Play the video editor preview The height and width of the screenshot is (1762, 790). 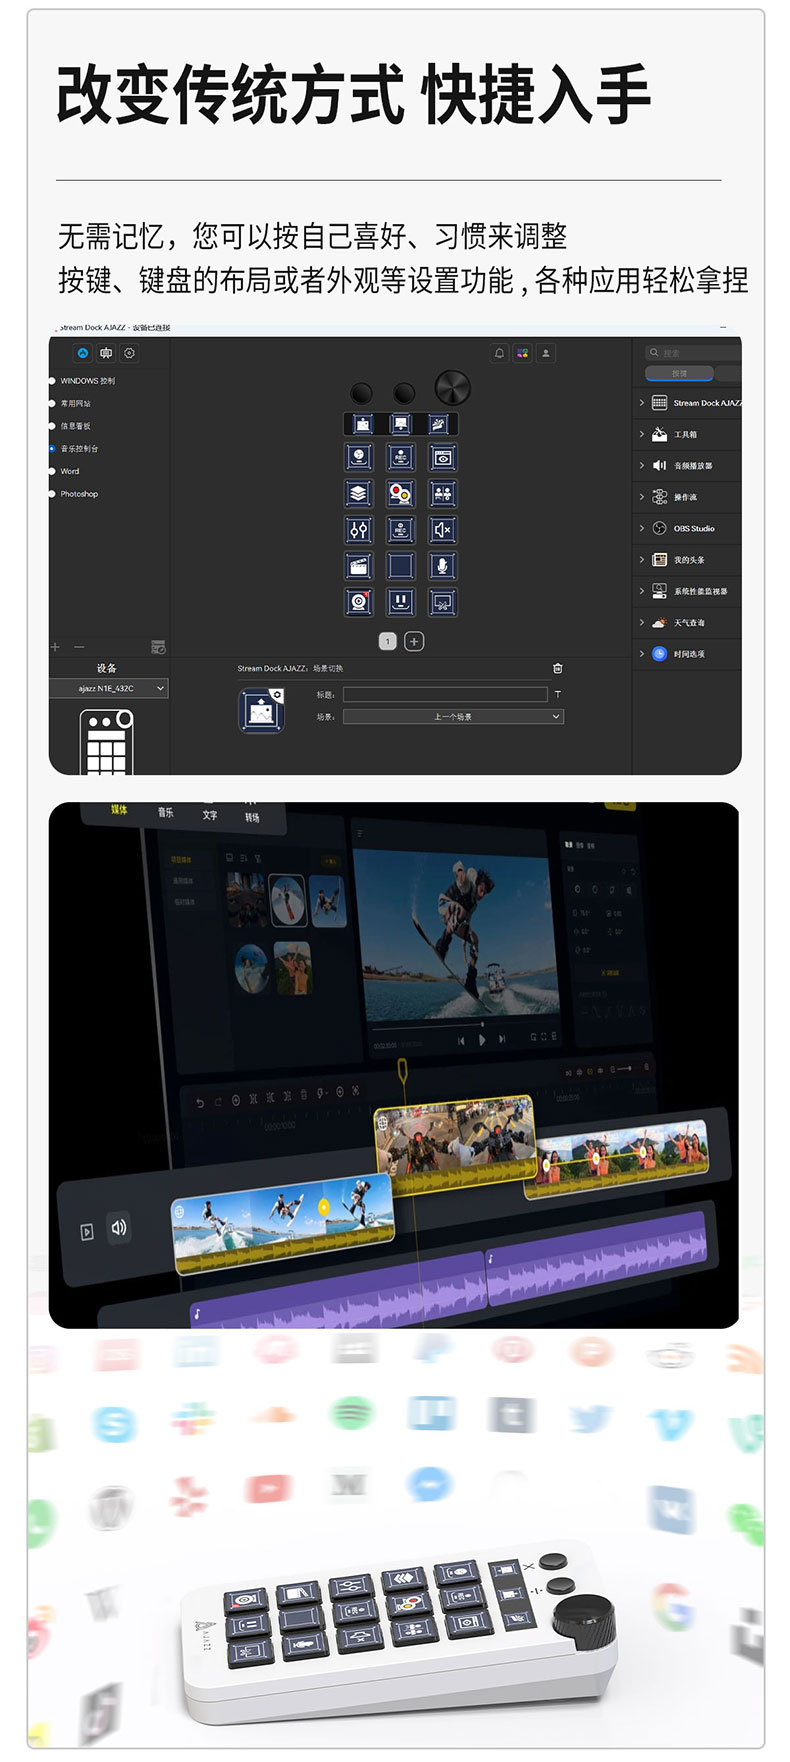click(482, 1040)
